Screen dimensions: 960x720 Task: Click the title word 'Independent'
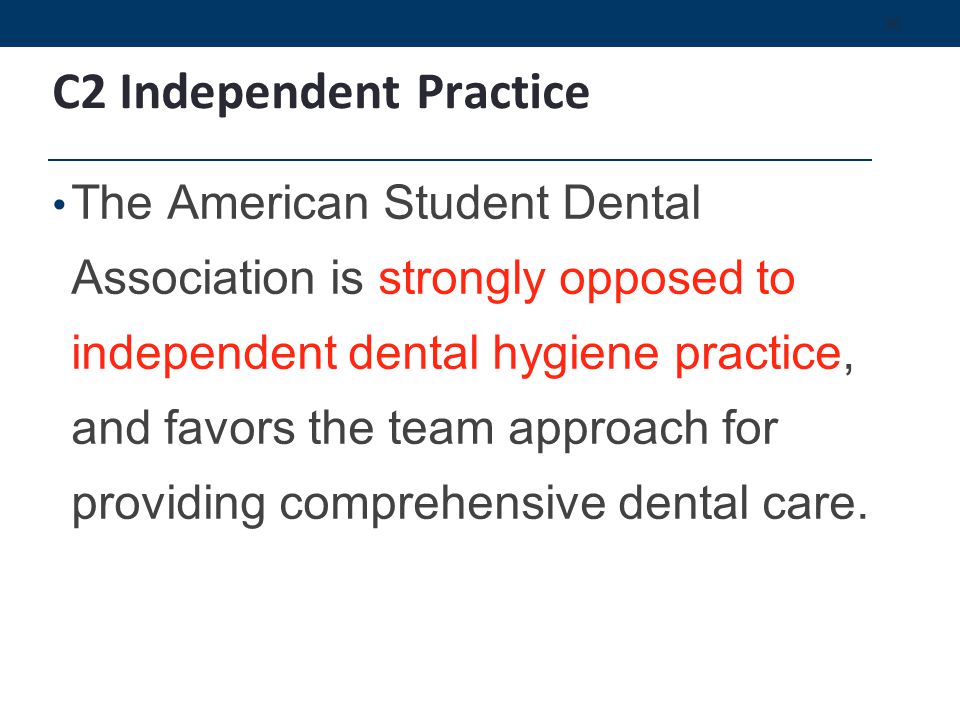point(260,93)
